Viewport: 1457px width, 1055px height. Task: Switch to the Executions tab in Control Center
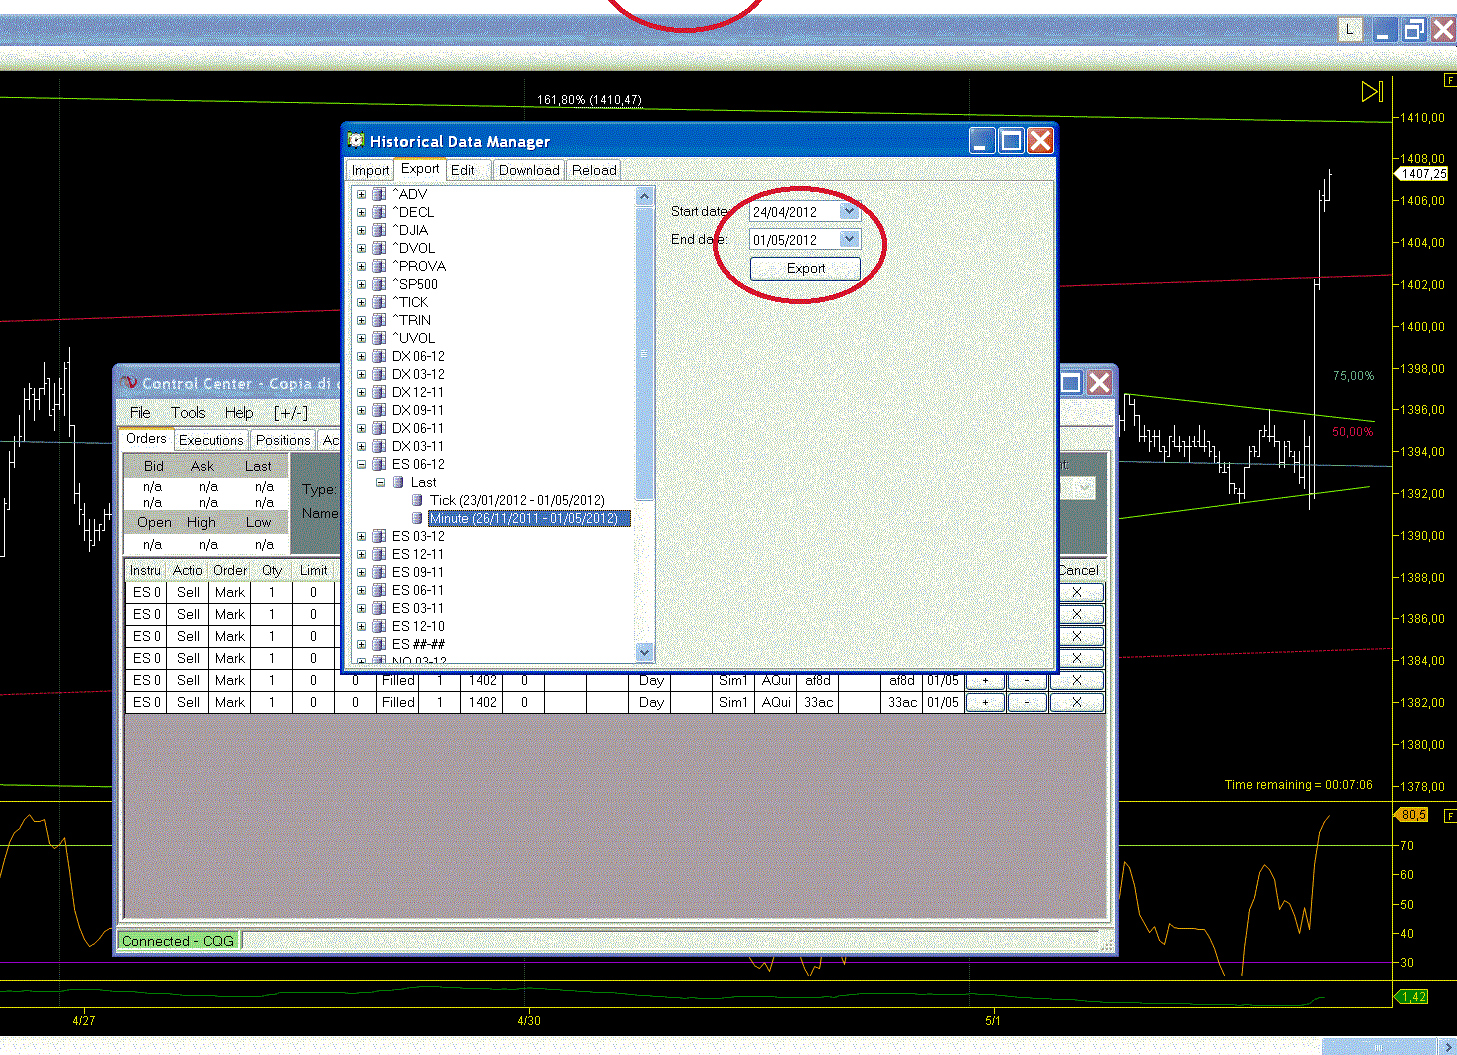pyautogui.click(x=211, y=440)
